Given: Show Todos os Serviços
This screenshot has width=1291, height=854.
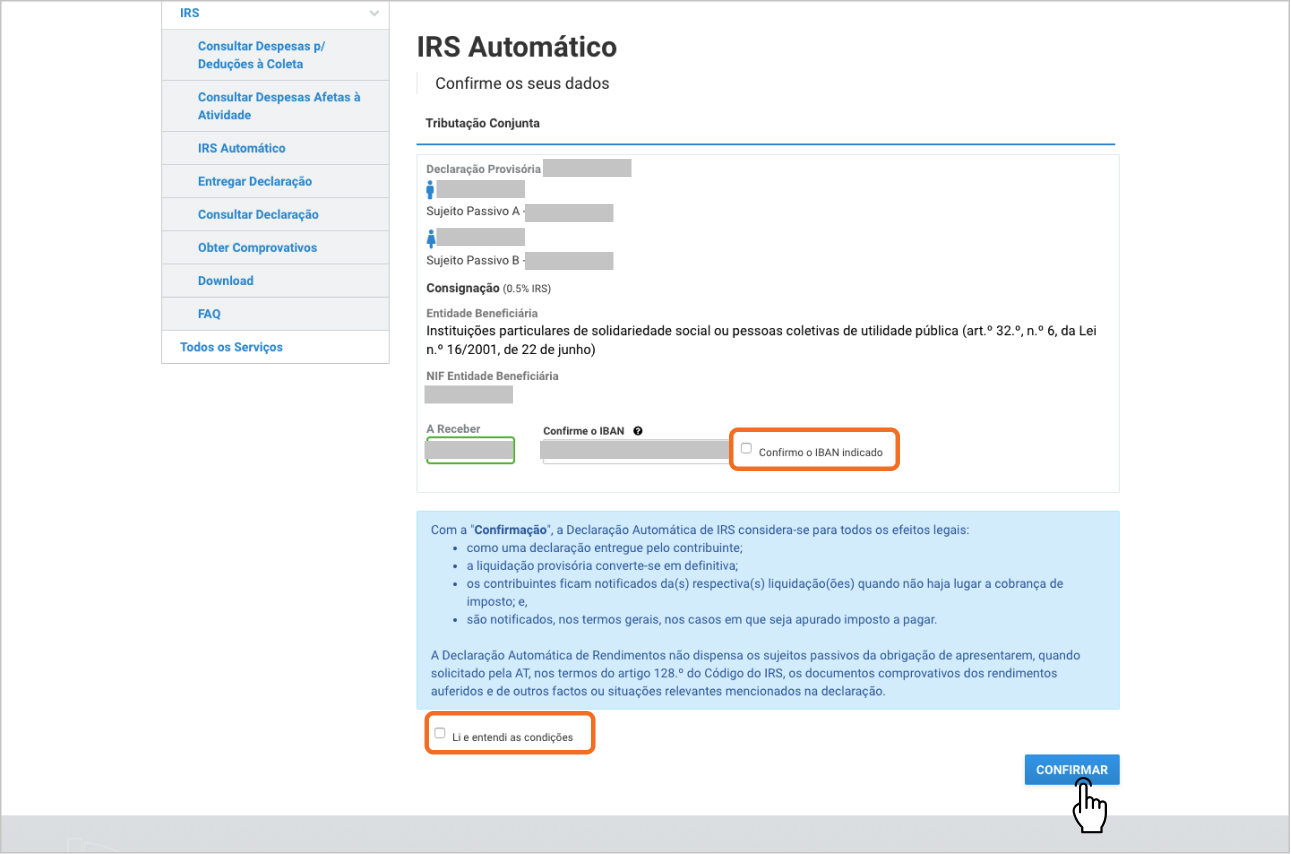Looking at the screenshot, I should coord(231,347).
